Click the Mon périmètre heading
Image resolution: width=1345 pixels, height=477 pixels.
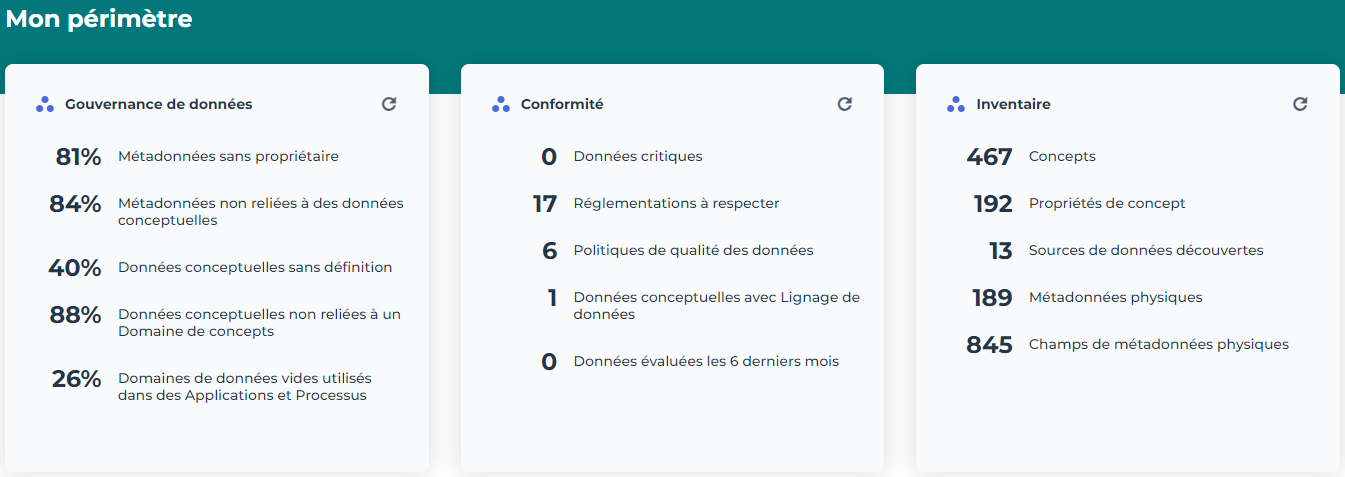click(99, 19)
